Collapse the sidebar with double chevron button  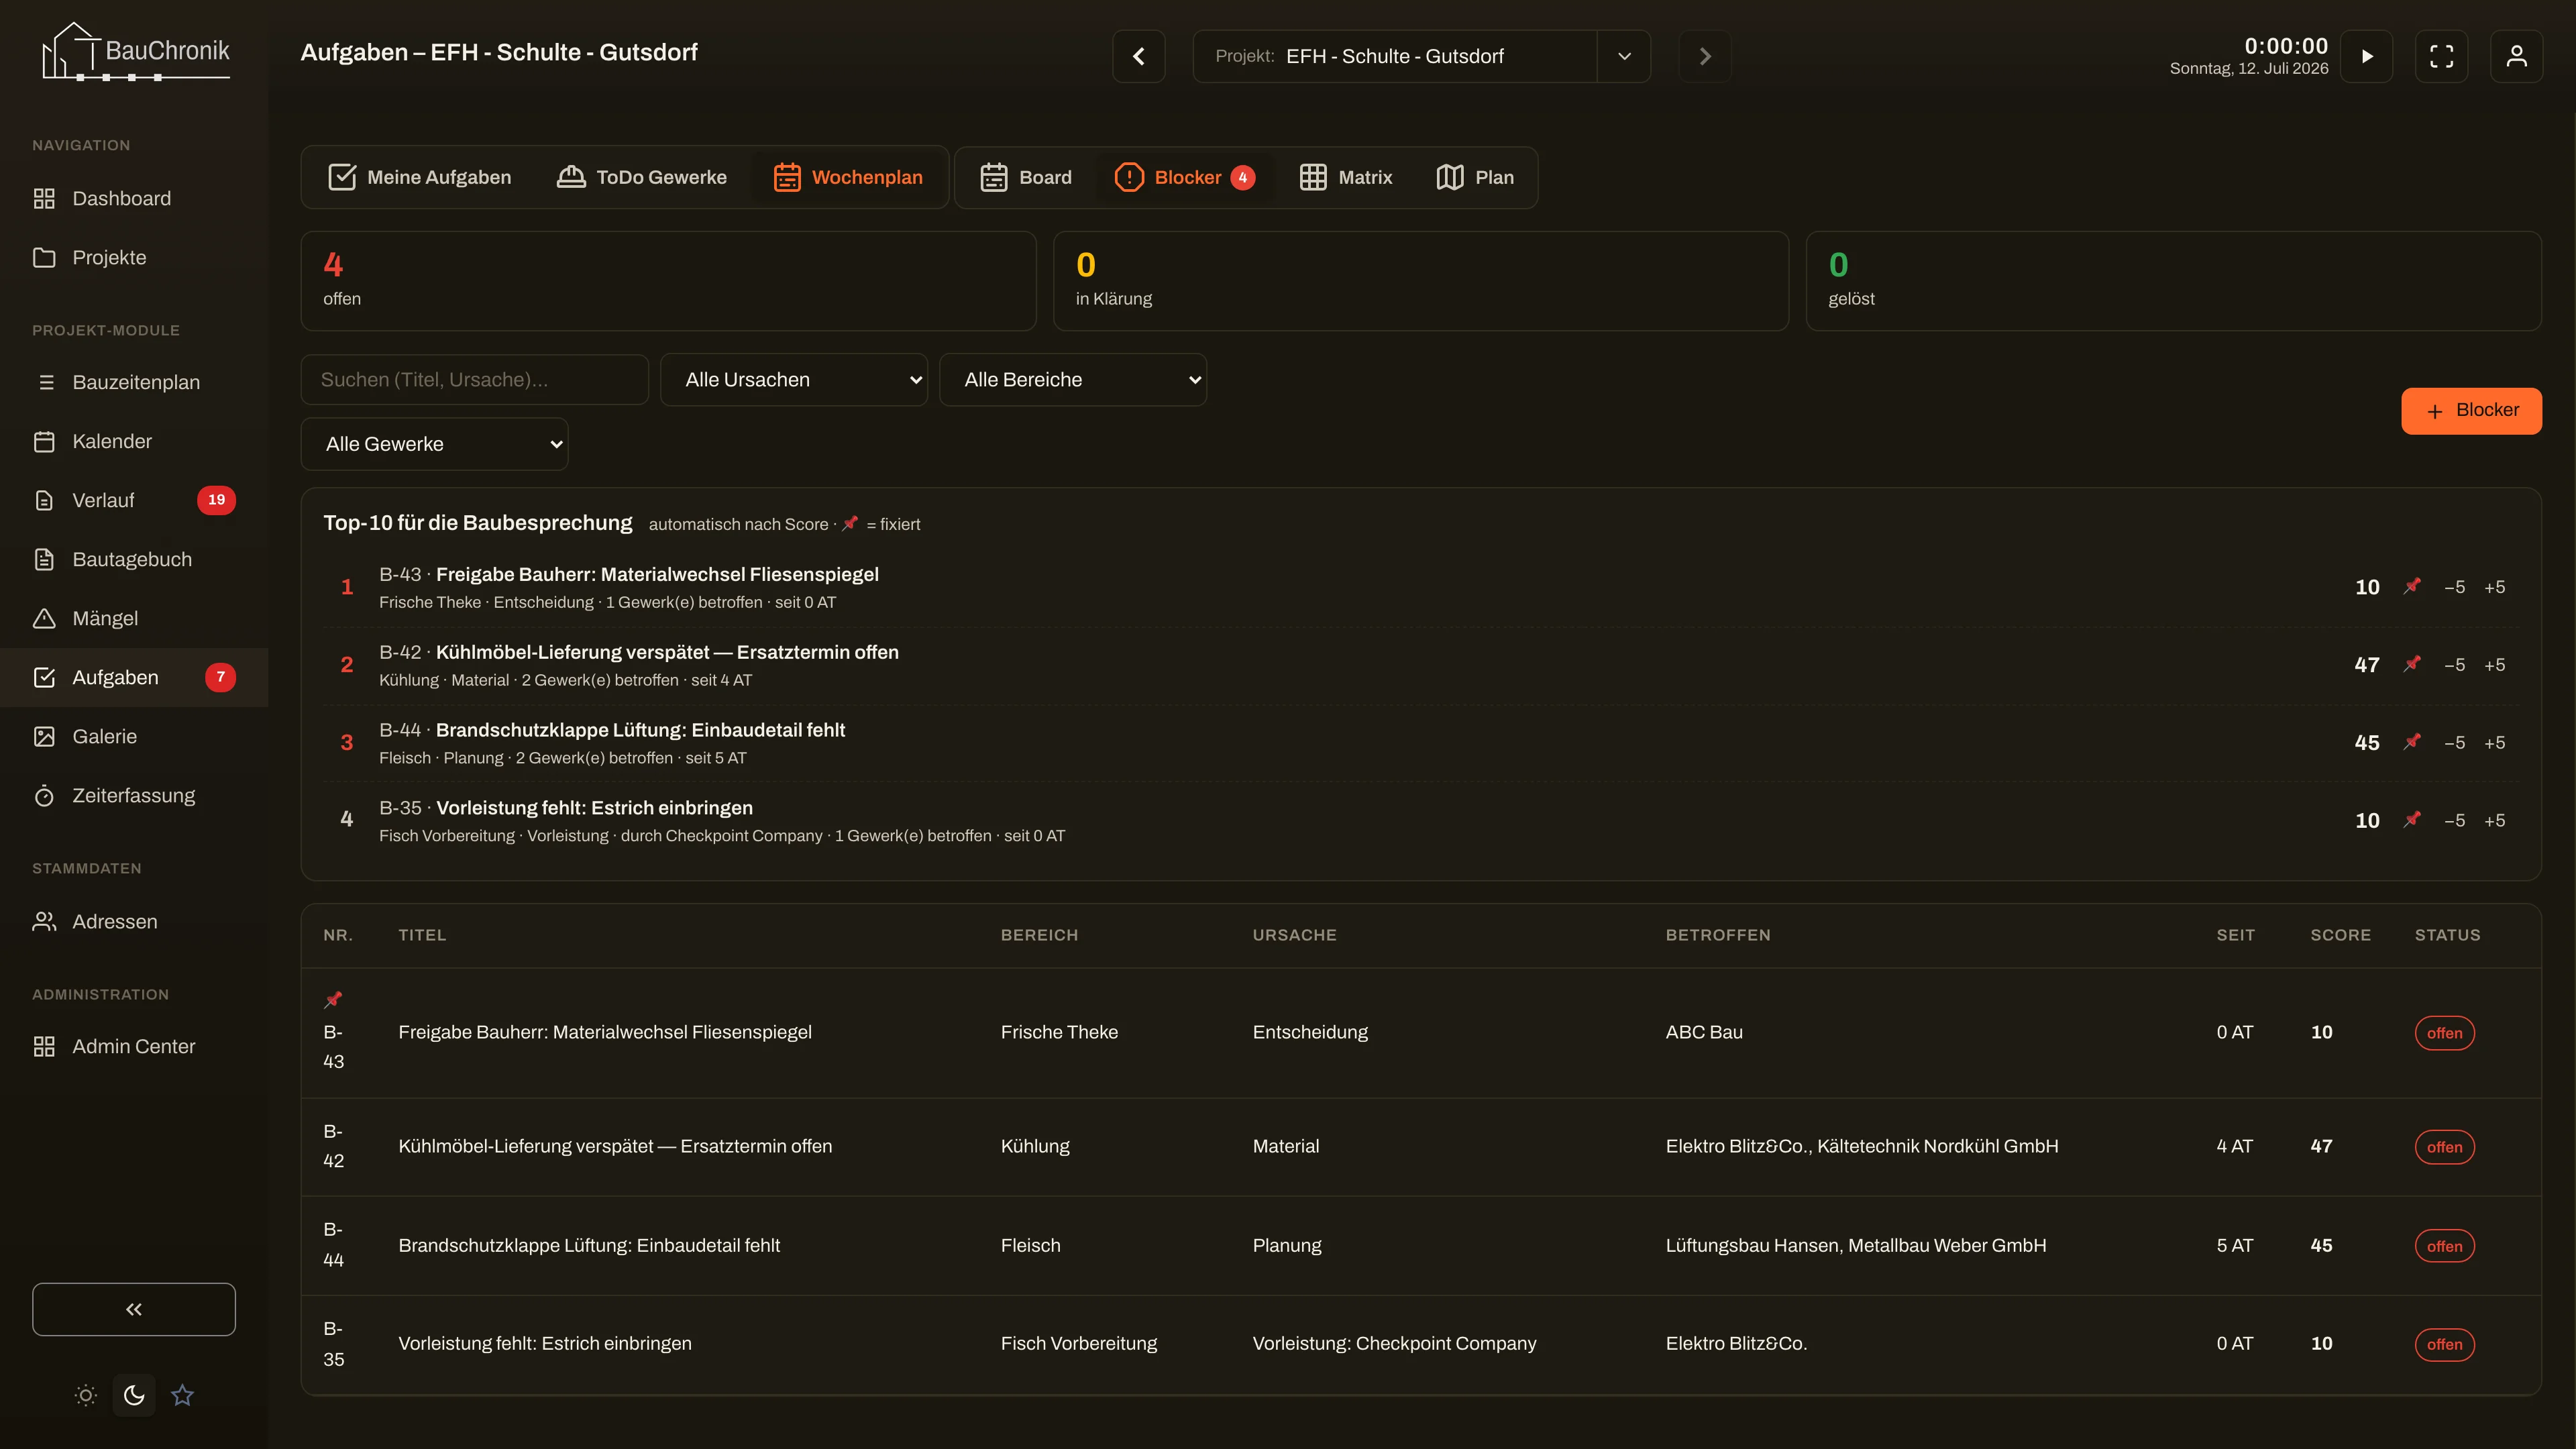[x=134, y=1309]
